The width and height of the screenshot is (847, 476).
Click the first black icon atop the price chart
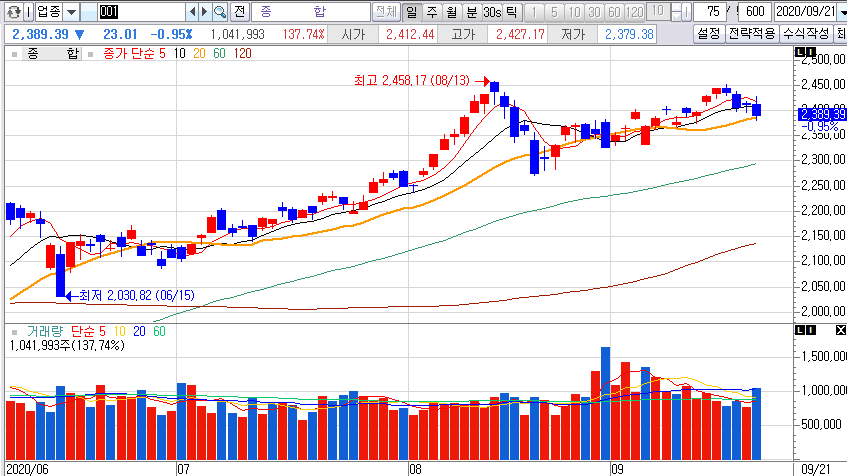pos(799,52)
